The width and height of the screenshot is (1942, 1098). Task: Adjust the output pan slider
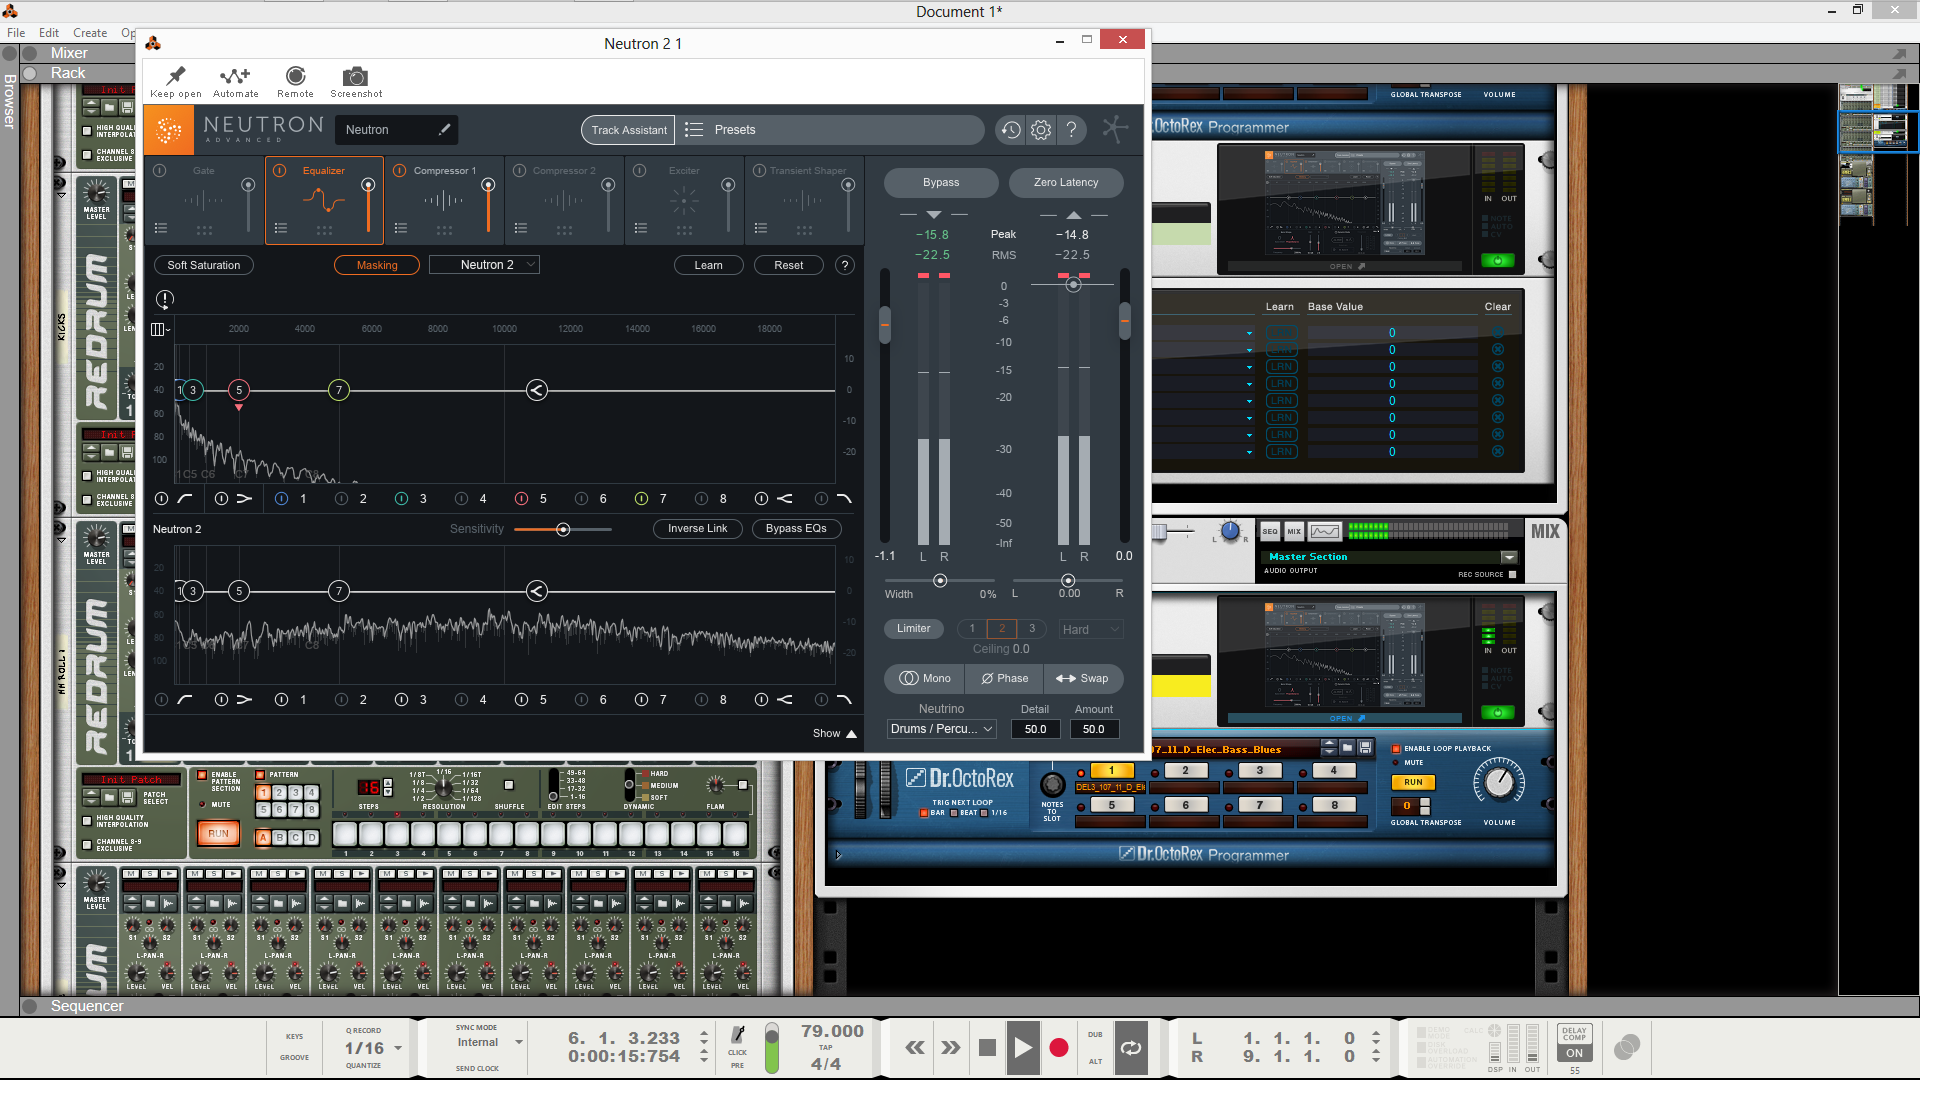tap(1068, 580)
